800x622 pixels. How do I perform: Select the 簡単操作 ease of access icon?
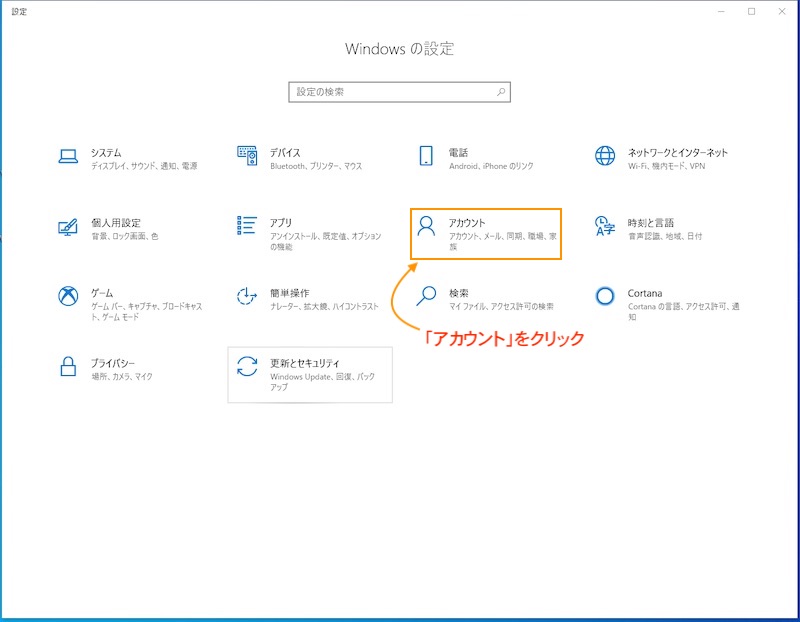[247, 296]
